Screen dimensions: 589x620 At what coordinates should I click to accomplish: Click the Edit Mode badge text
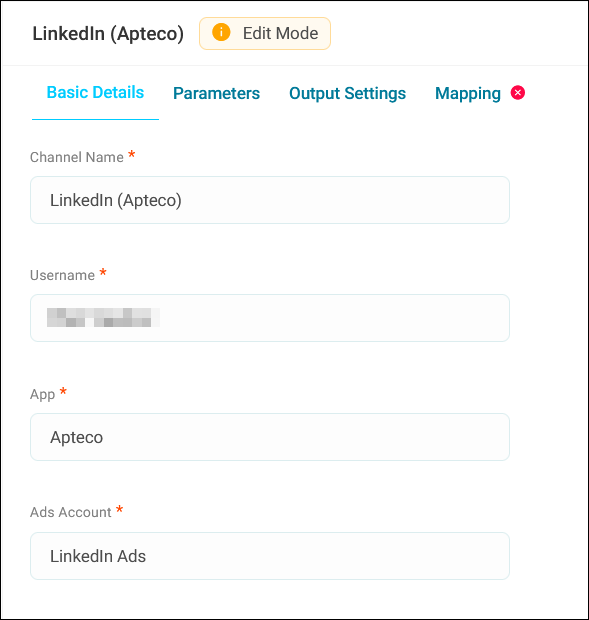(280, 33)
